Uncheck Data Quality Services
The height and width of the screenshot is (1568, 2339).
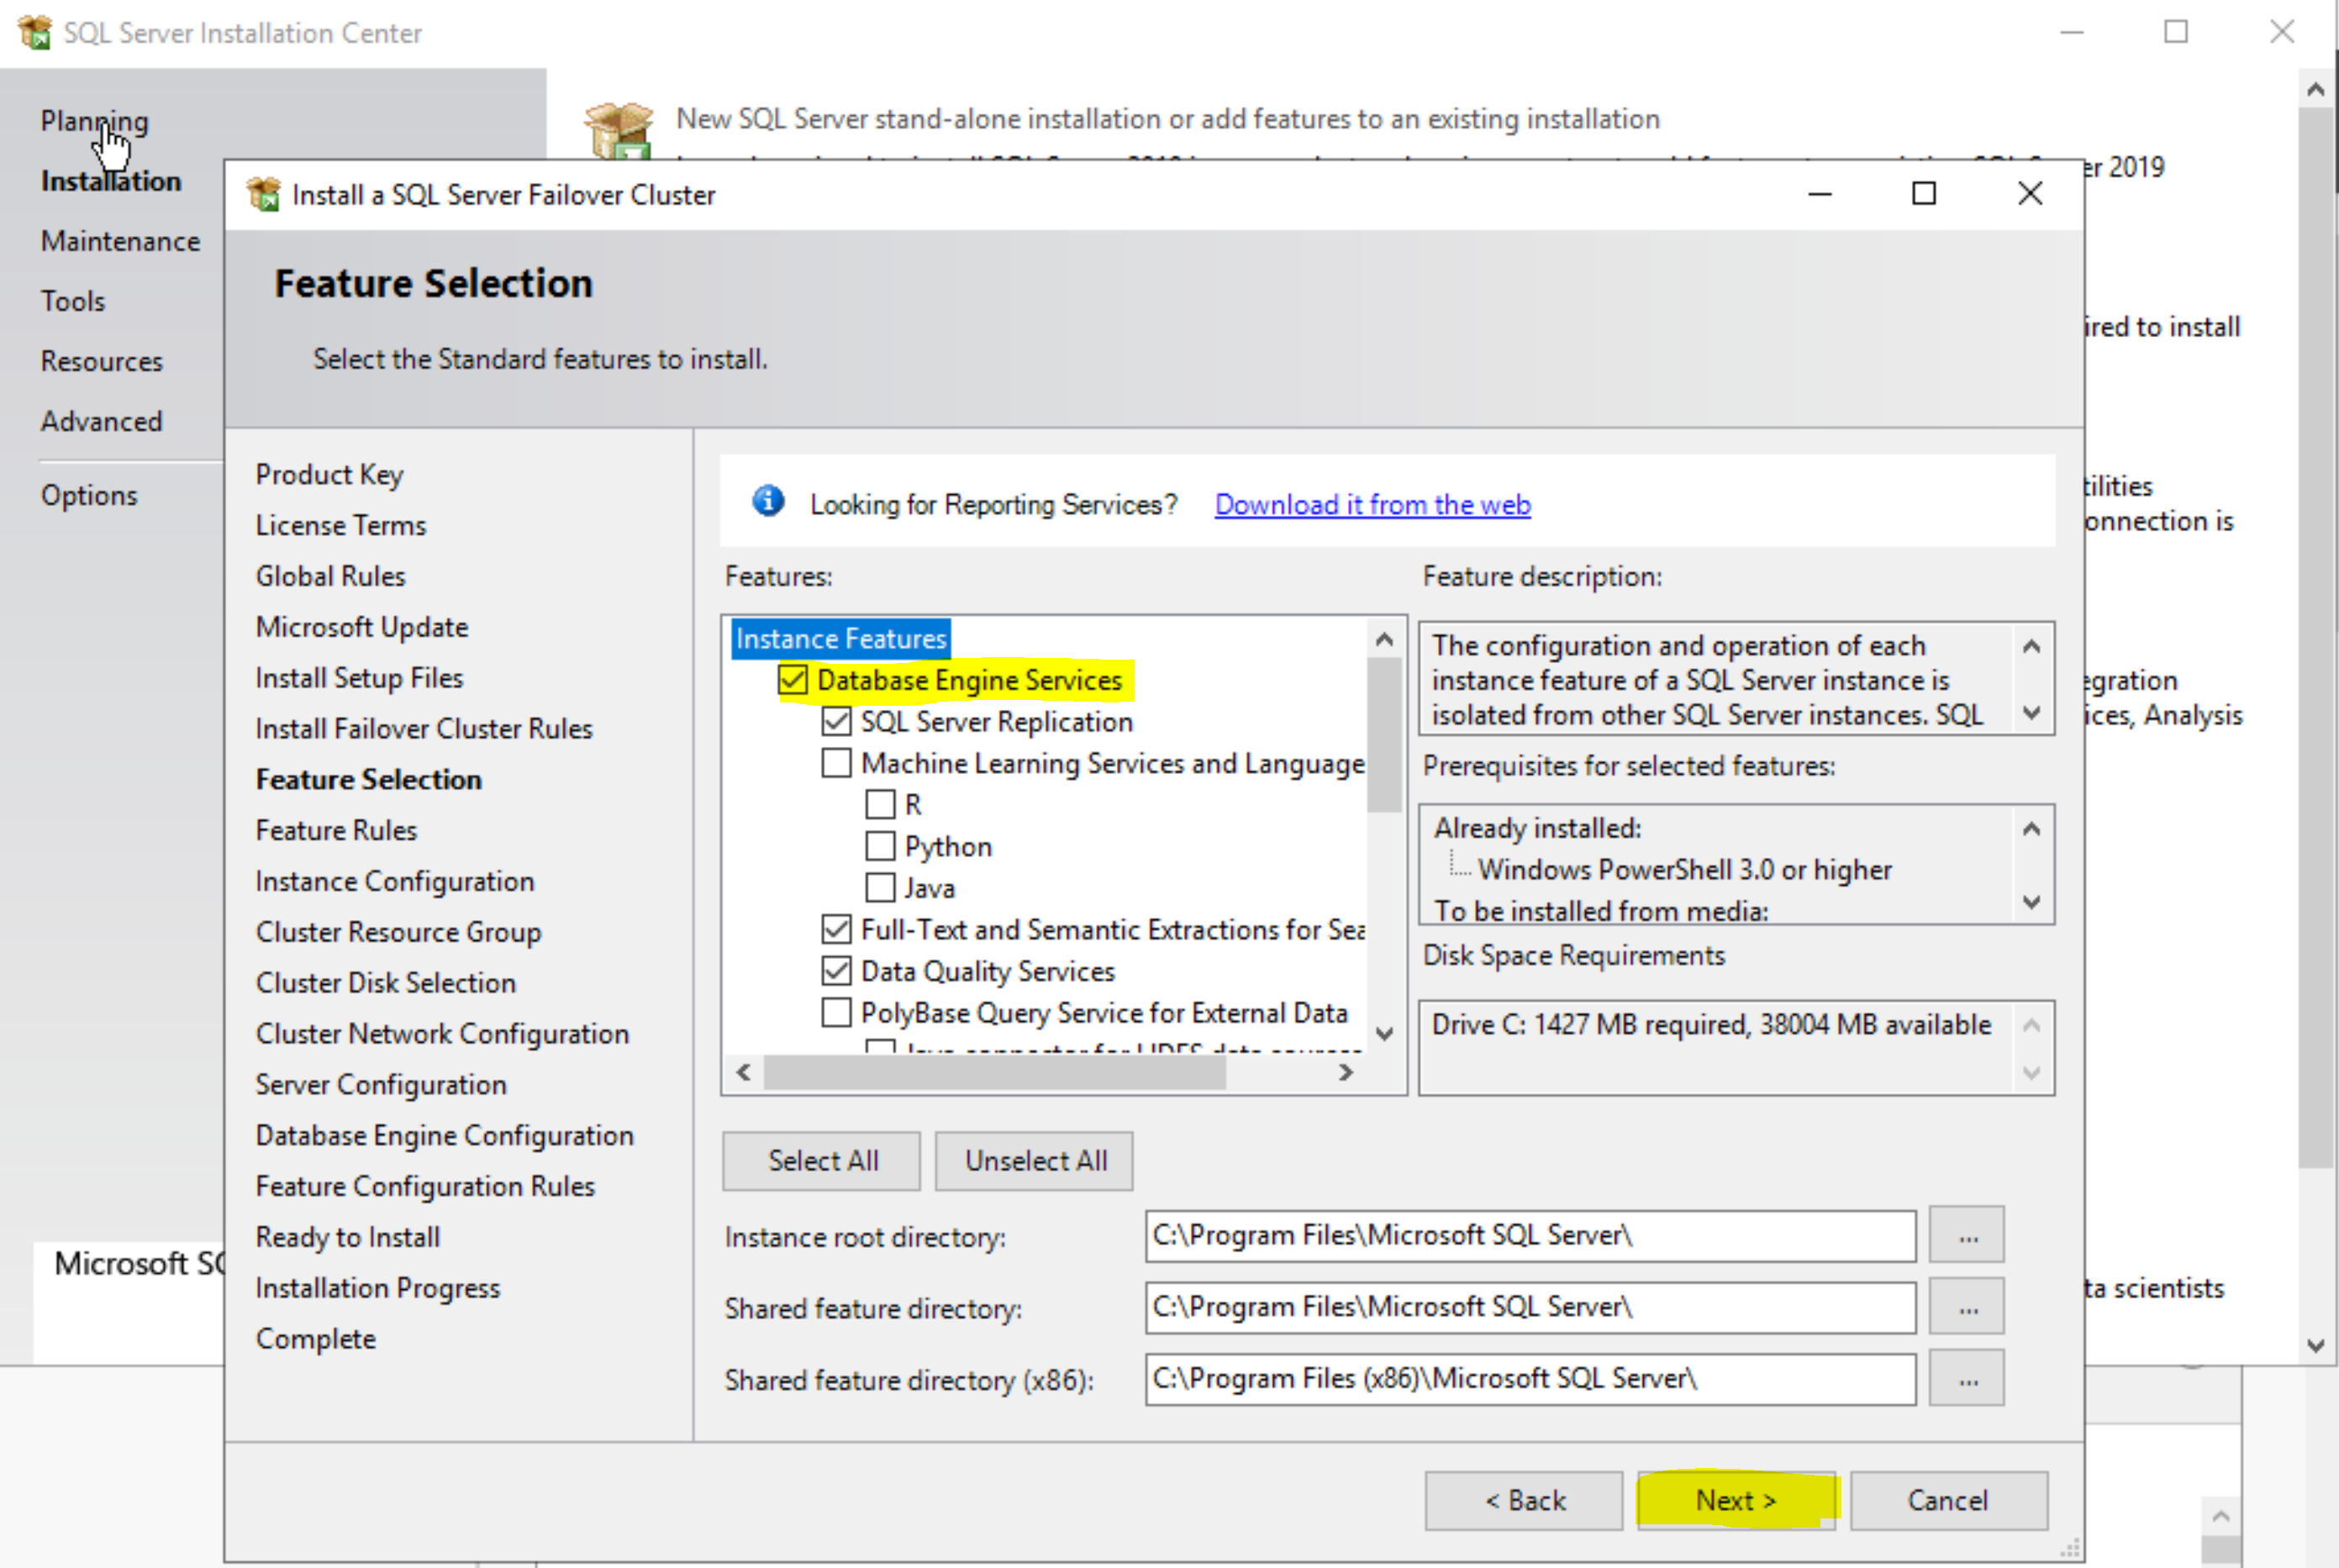(836, 971)
